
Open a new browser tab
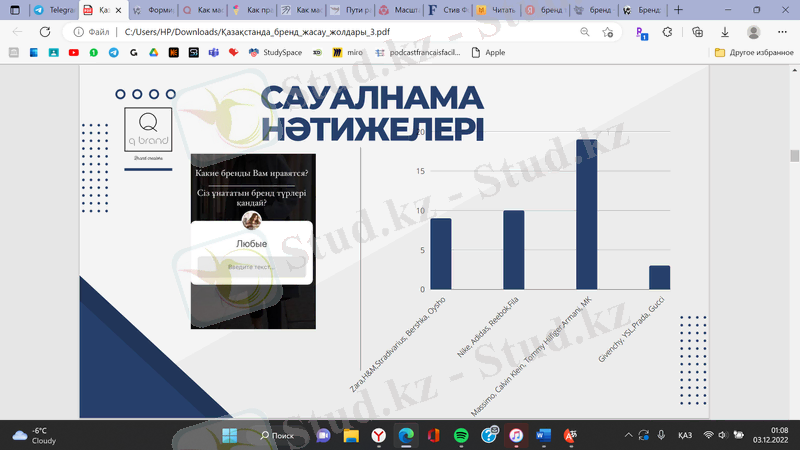click(x=678, y=10)
